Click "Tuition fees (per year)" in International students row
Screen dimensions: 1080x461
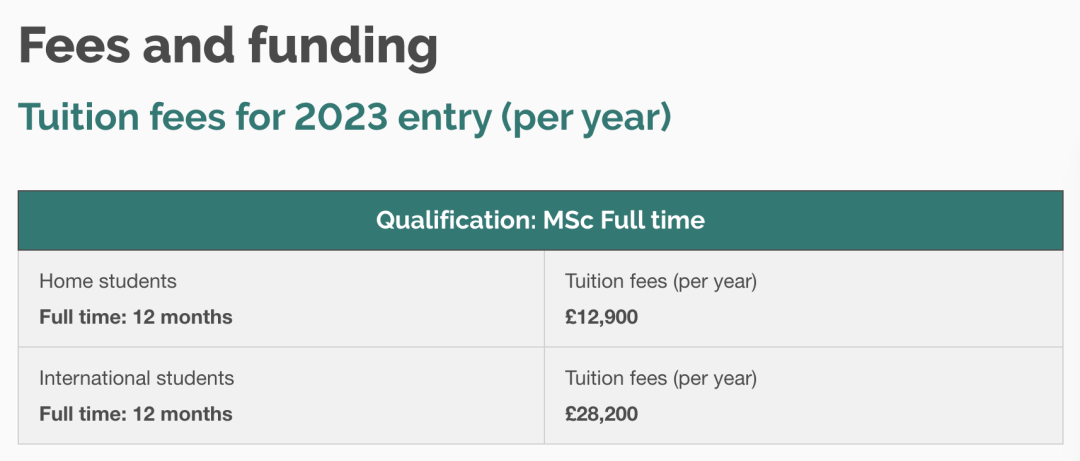click(x=661, y=379)
